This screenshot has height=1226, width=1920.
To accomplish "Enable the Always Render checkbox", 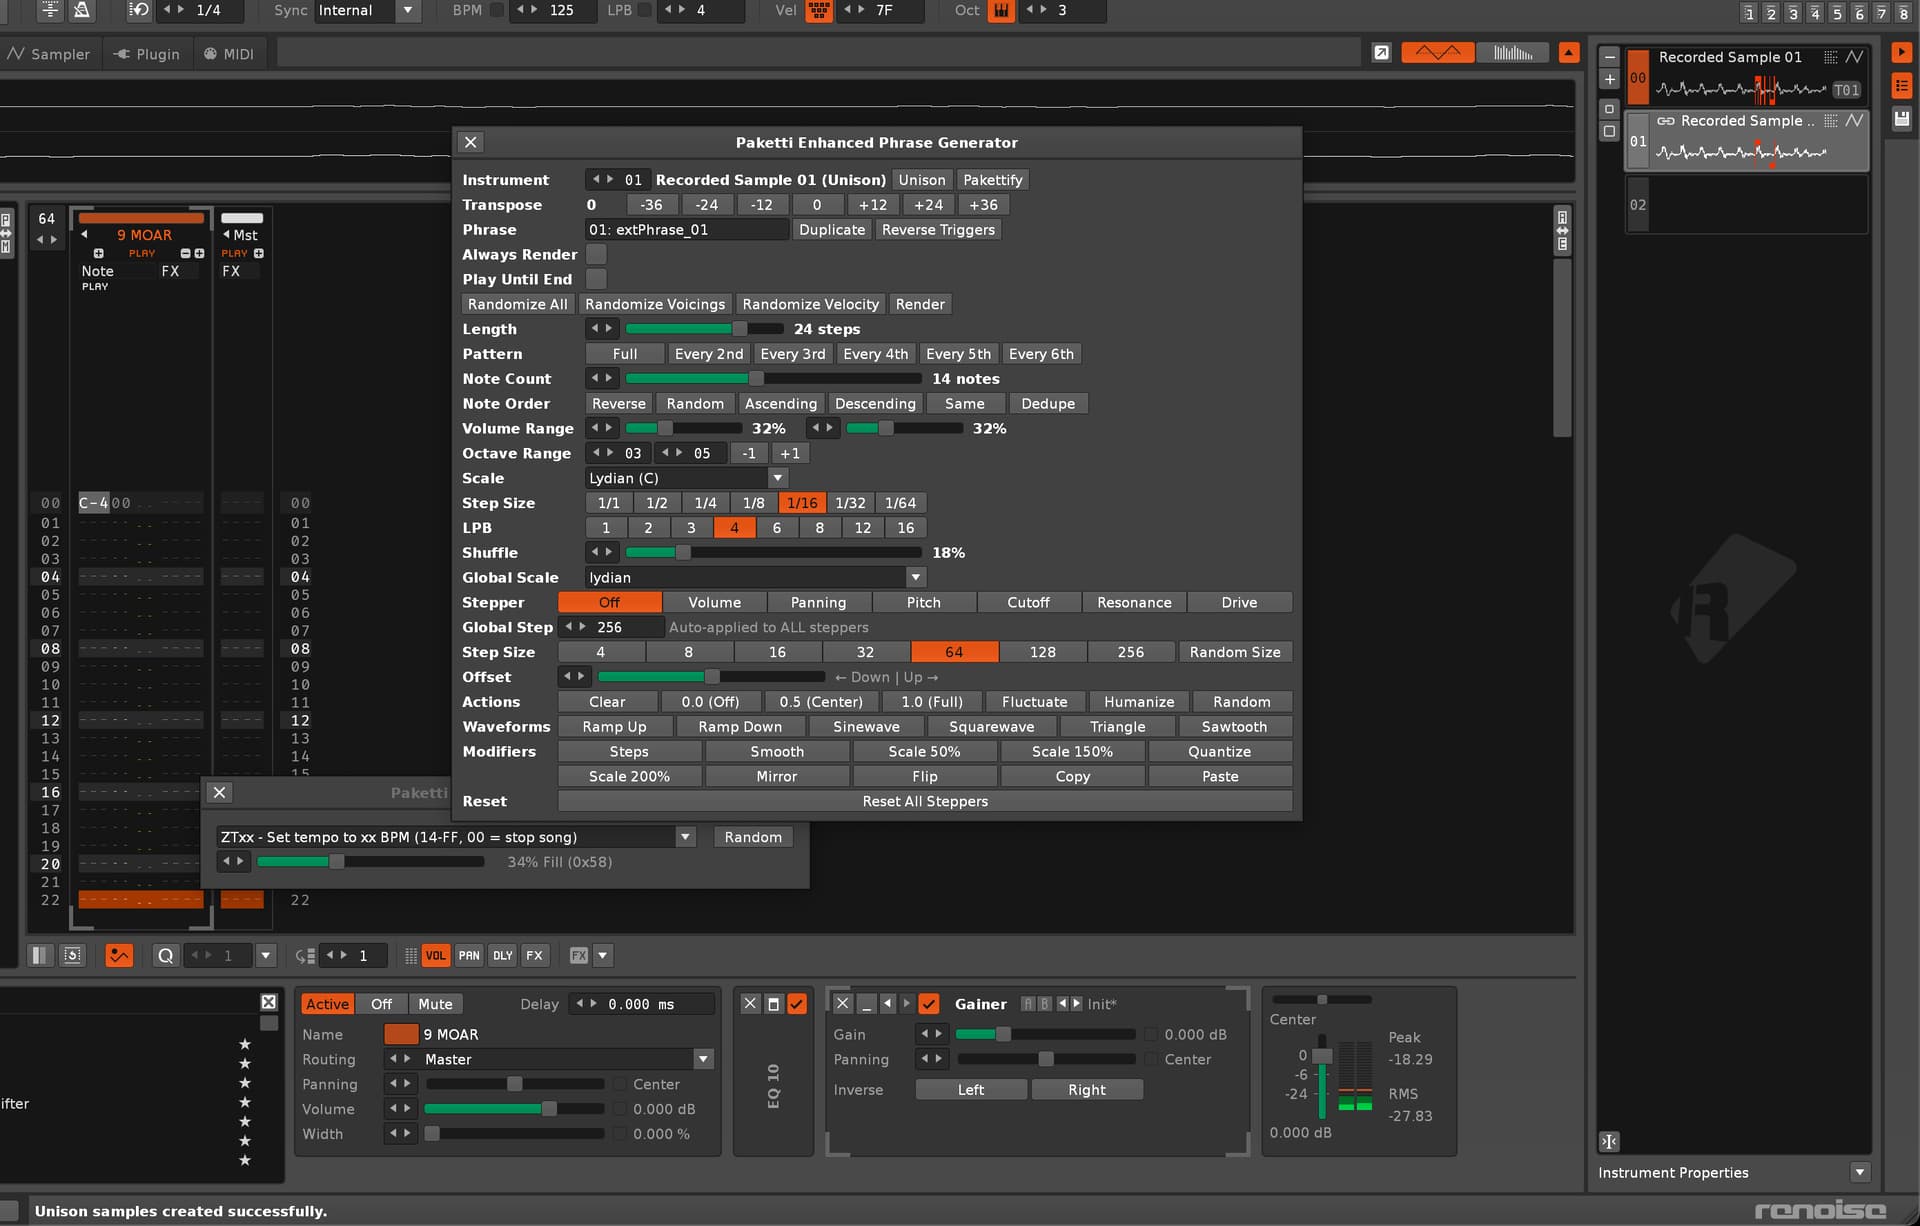I will pyautogui.click(x=596, y=254).
